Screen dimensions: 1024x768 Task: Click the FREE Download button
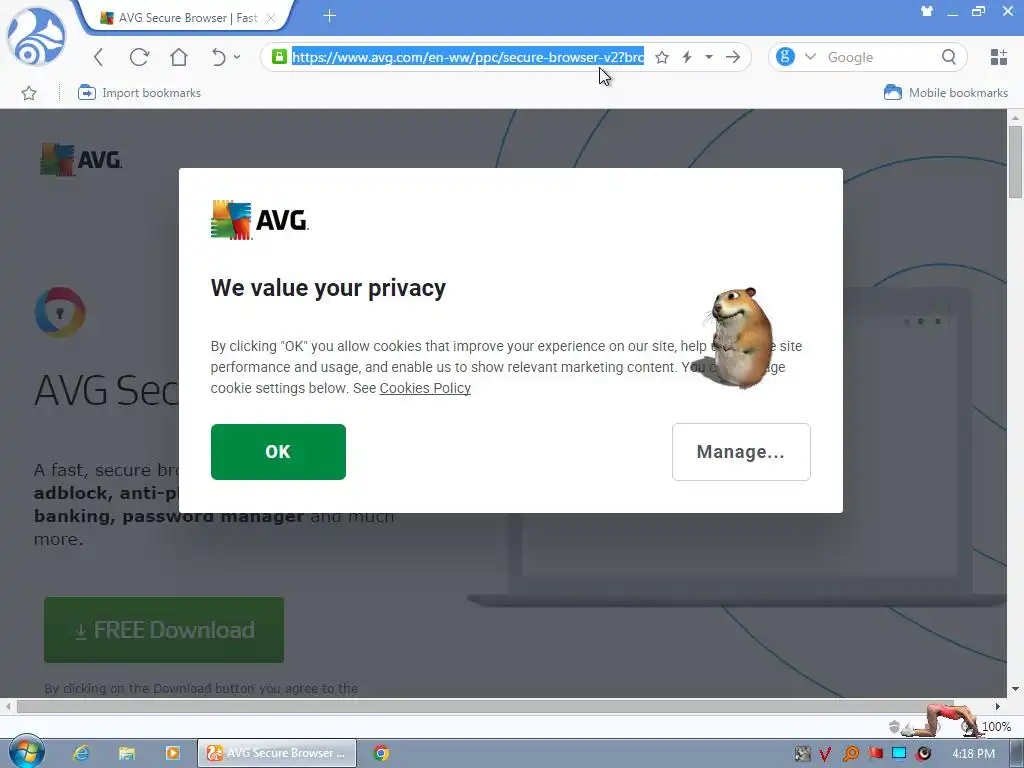(164, 630)
